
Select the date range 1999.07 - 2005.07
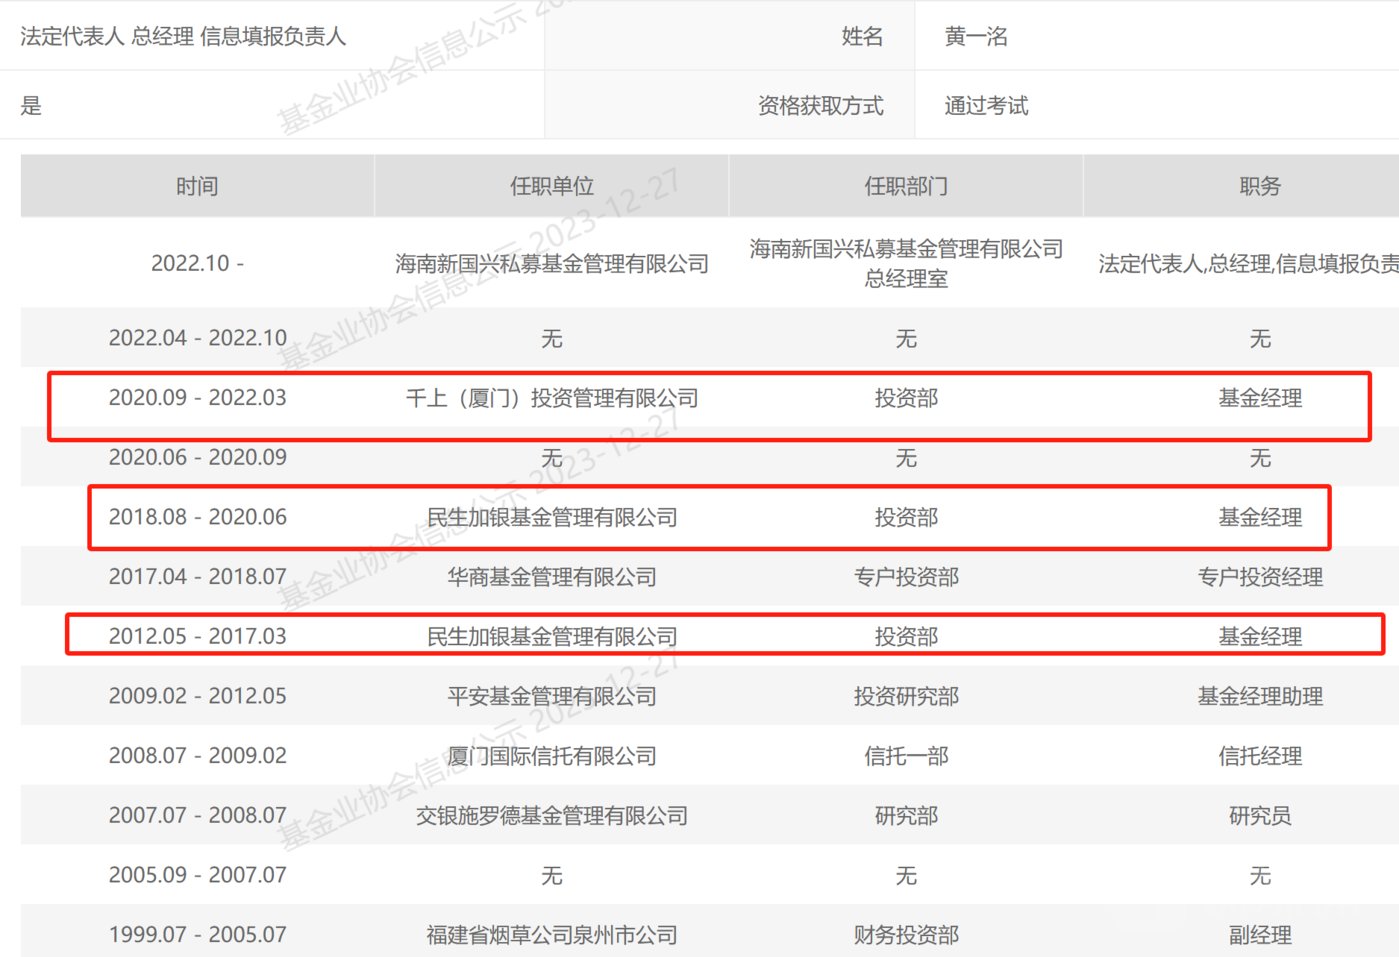click(197, 934)
